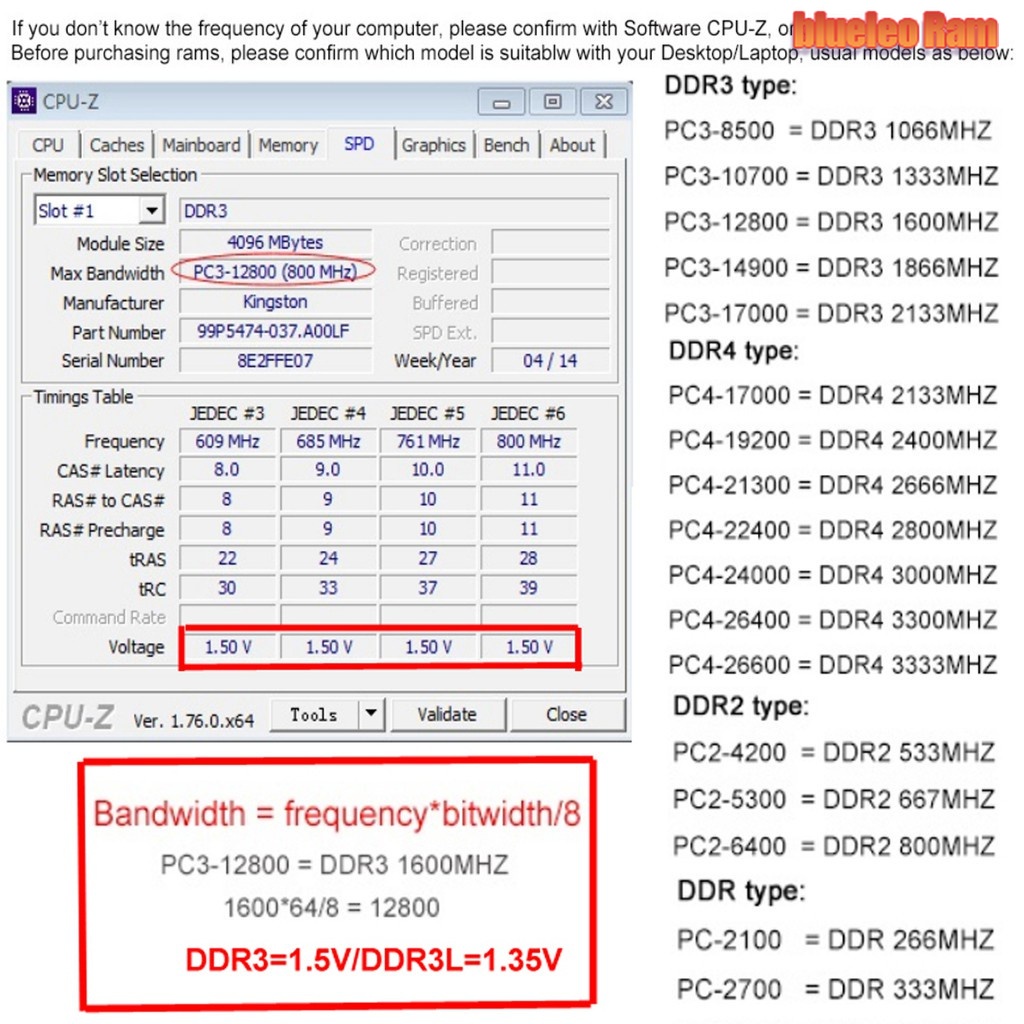Screen dimensions: 1024x1024
Task: Click the Tools button
Action: (314, 714)
